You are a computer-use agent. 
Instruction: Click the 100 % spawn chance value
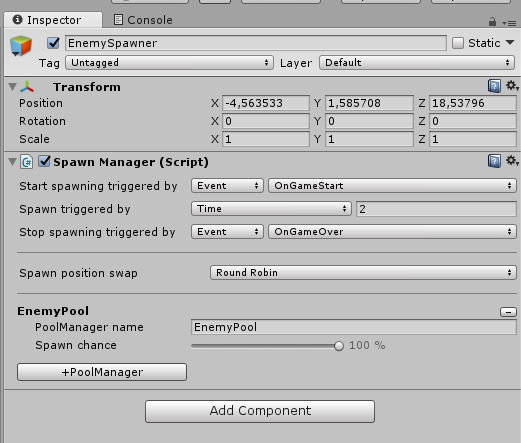(367, 345)
